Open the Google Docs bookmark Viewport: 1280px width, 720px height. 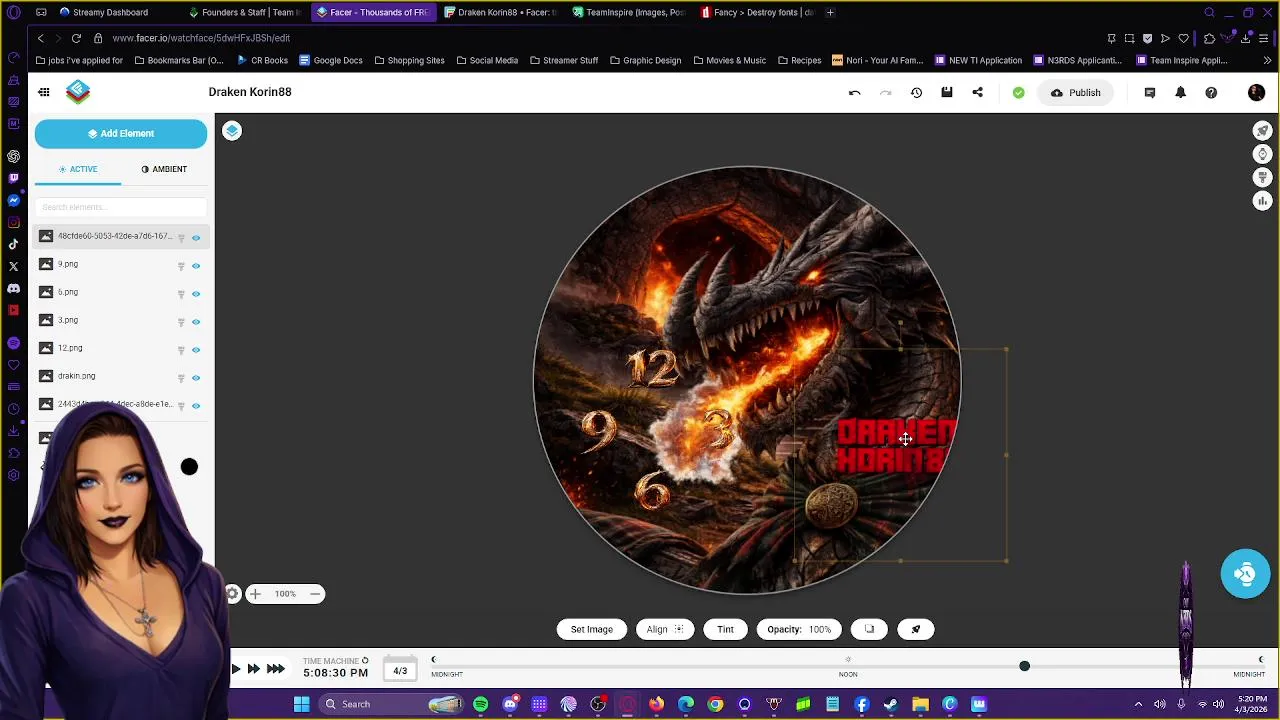pyautogui.click(x=330, y=60)
